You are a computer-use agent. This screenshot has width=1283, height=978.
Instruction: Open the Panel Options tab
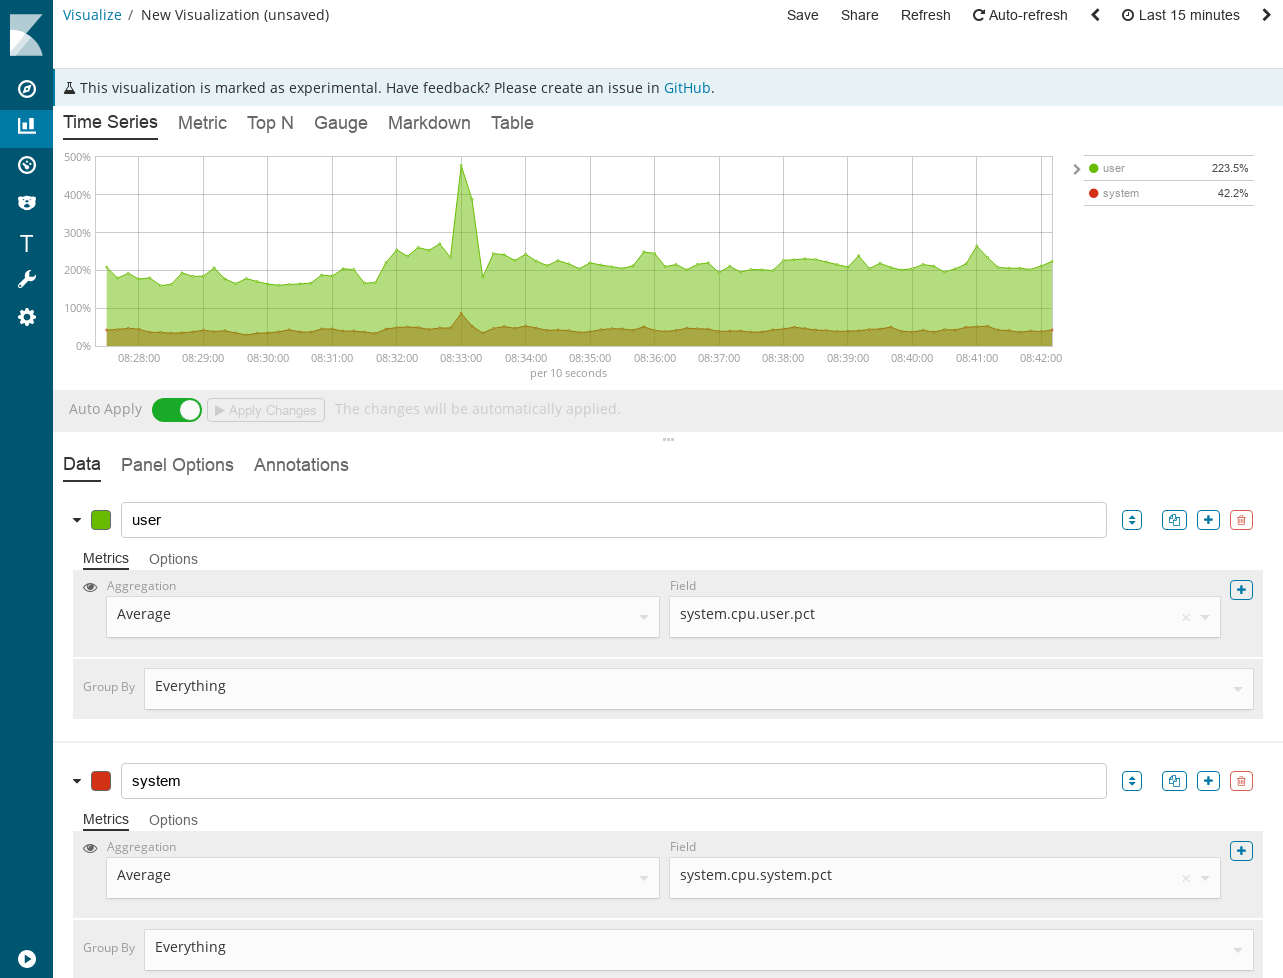(x=177, y=465)
